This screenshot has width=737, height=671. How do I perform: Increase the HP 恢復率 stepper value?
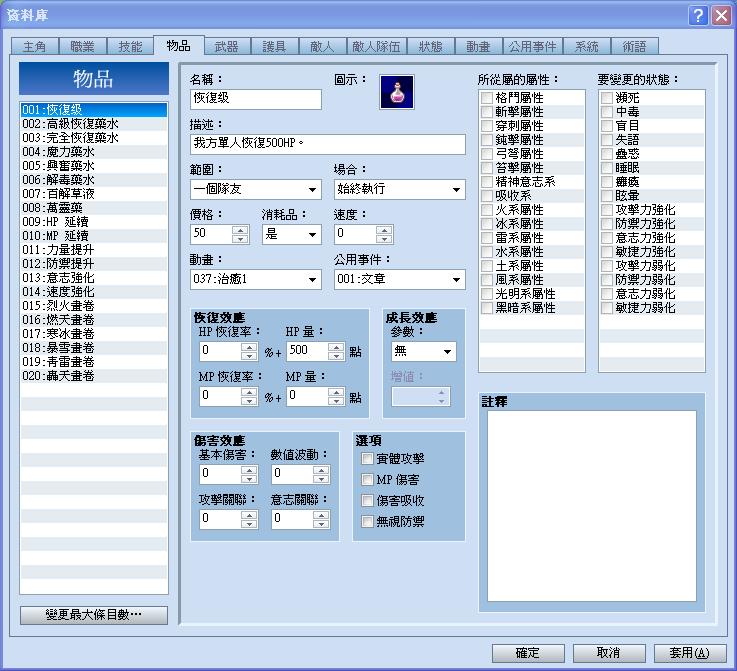249,347
